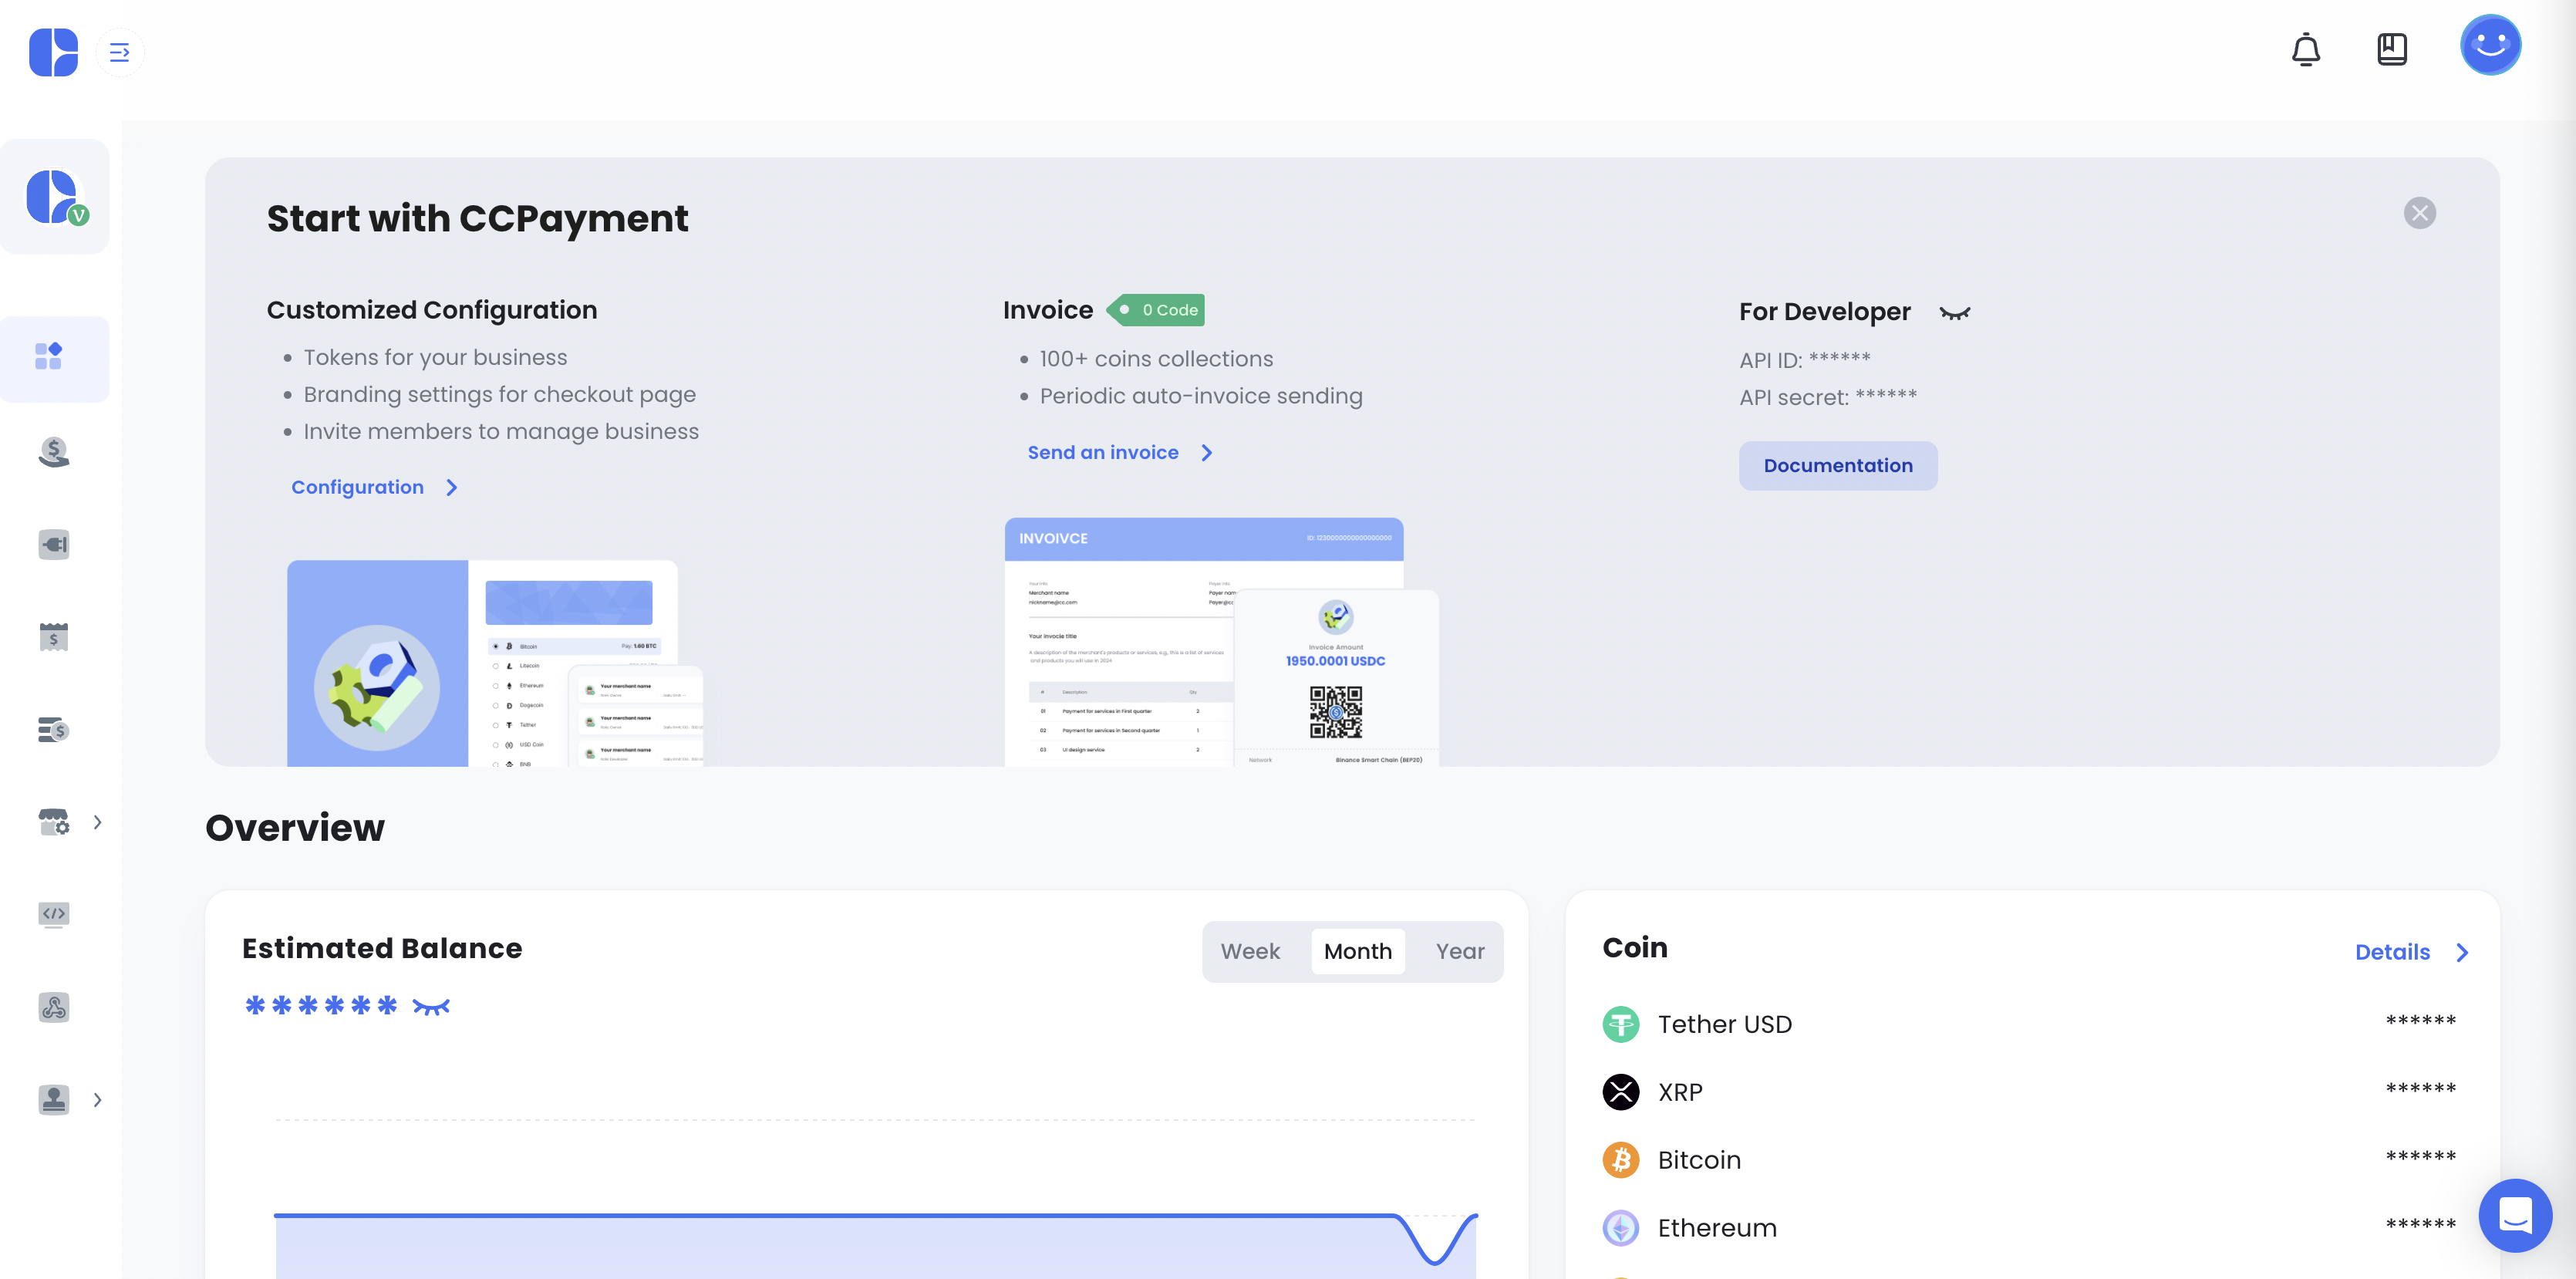
Task: Dismiss the Start with CCPayment banner
Action: coord(2419,213)
